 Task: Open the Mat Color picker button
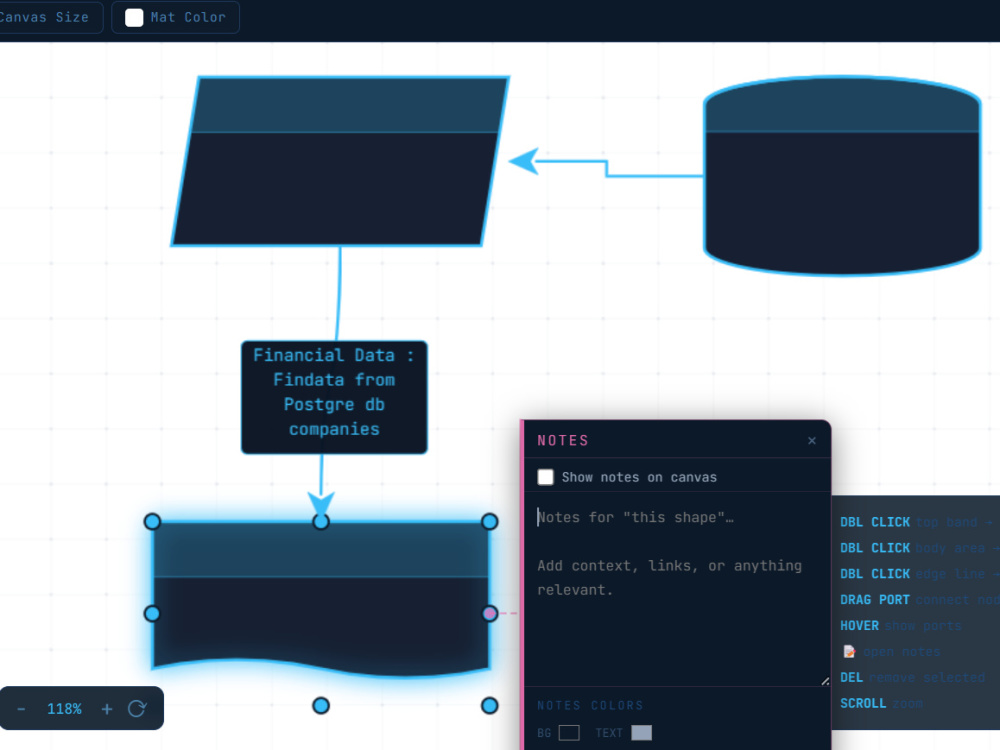[175, 17]
